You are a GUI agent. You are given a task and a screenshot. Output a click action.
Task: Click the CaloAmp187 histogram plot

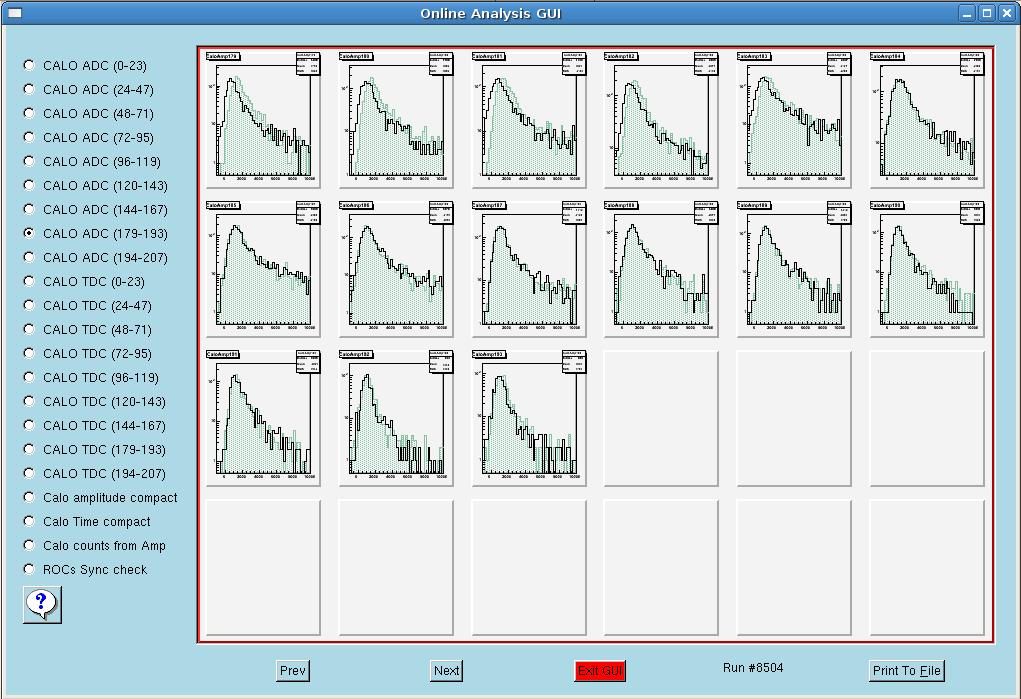point(529,270)
